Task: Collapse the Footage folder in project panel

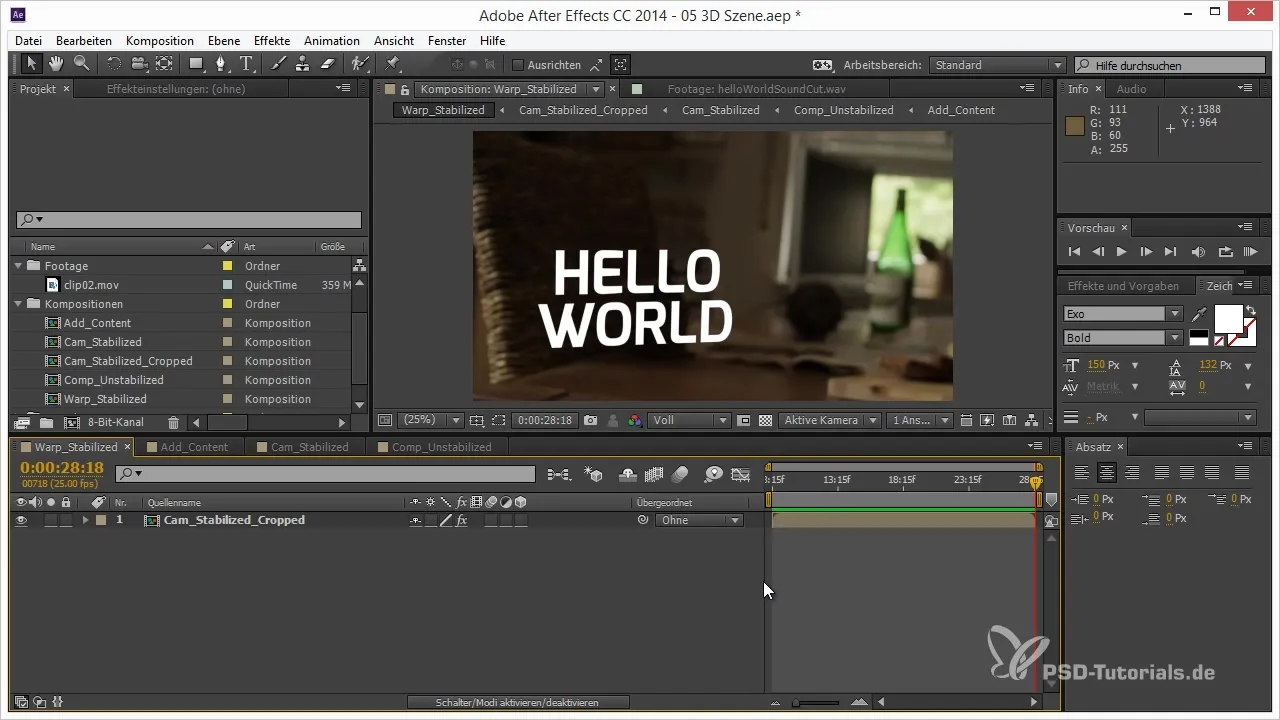Action: tap(19, 266)
